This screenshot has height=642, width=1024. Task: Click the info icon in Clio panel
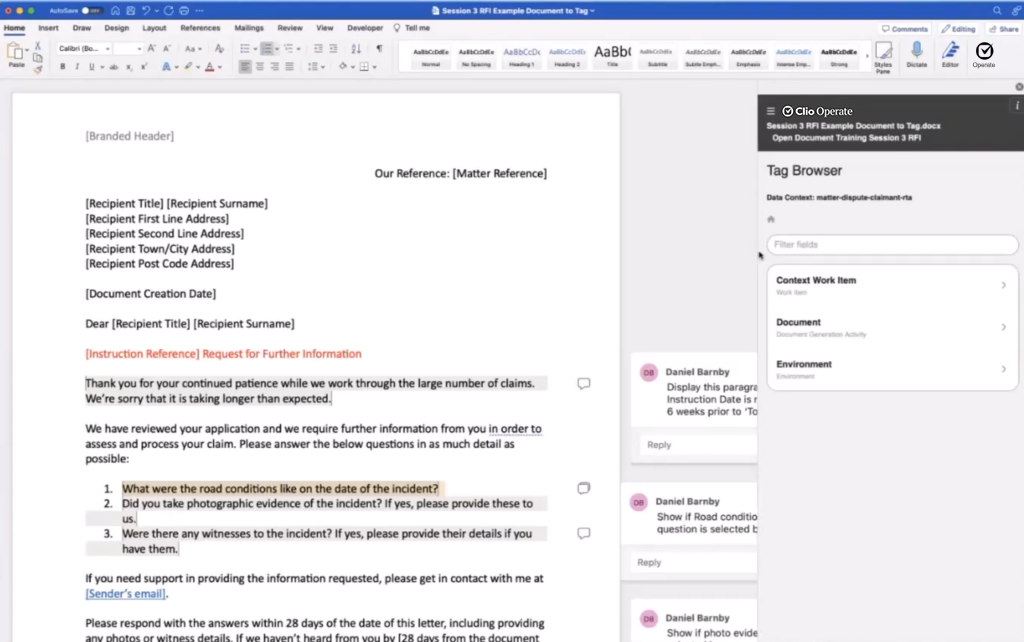(x=1017, y=105)
